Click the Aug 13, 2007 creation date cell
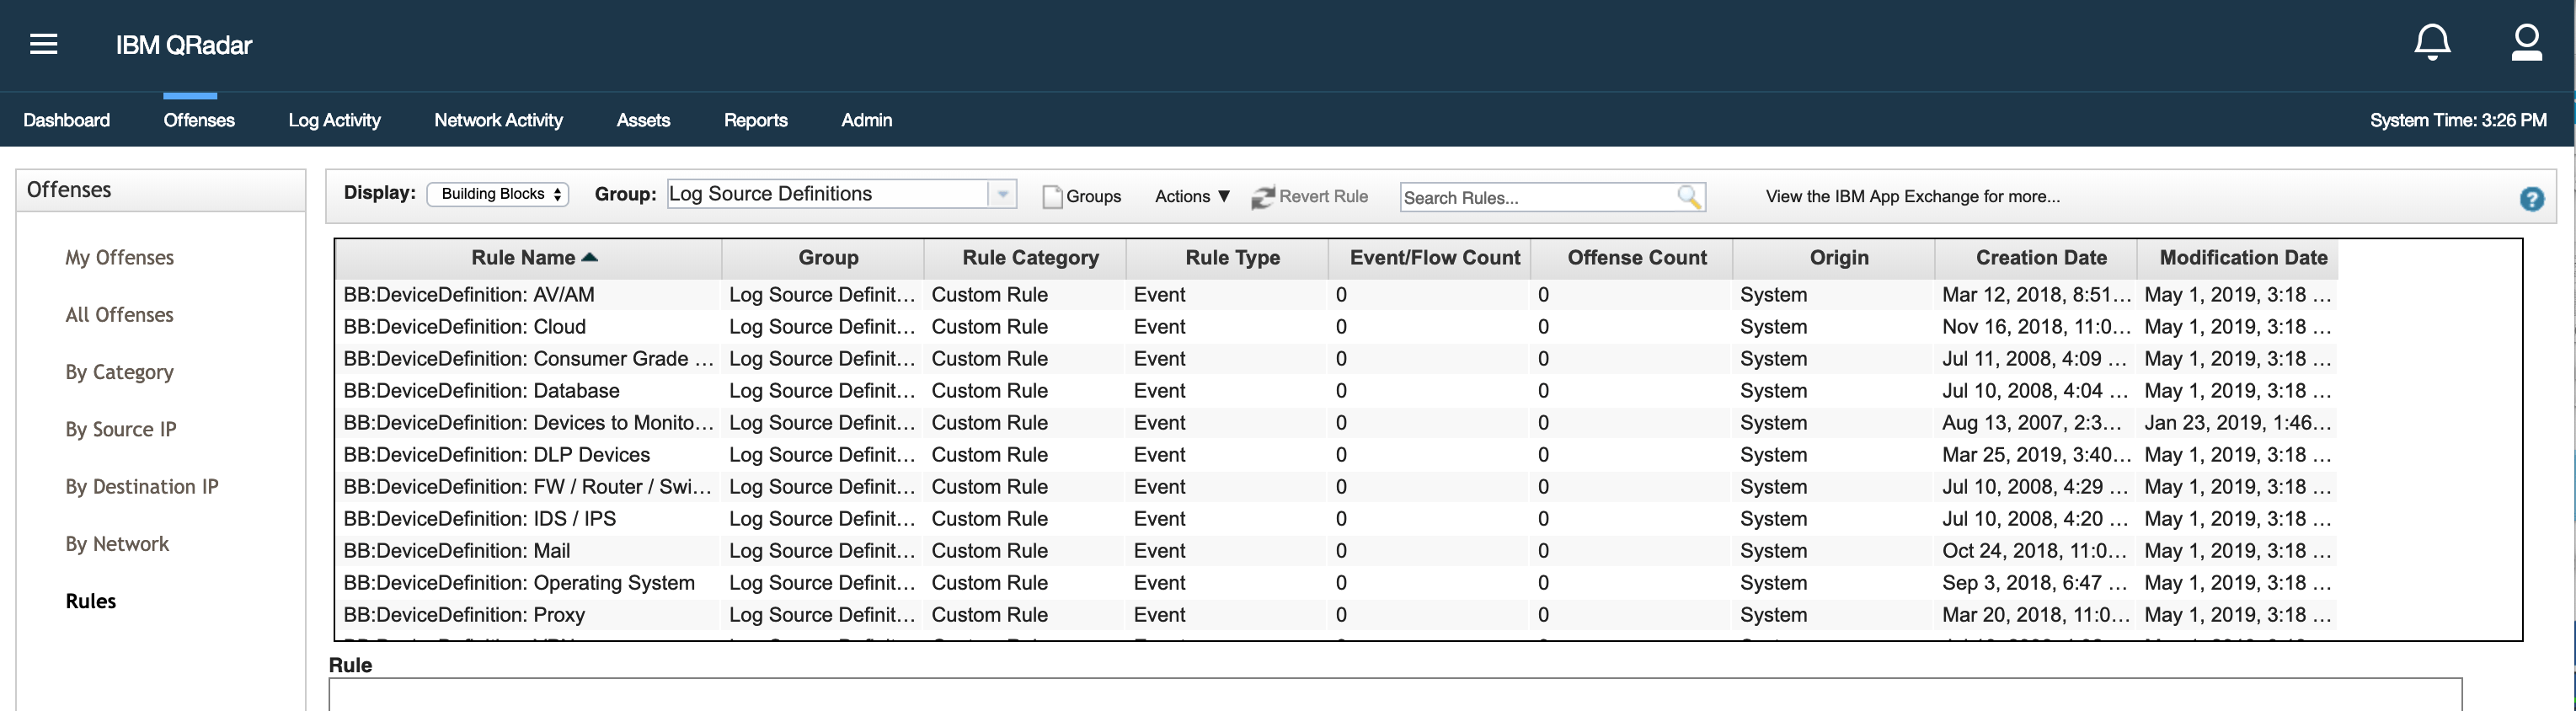The width and height of the screenshot is (2576, 711). 2034,423
